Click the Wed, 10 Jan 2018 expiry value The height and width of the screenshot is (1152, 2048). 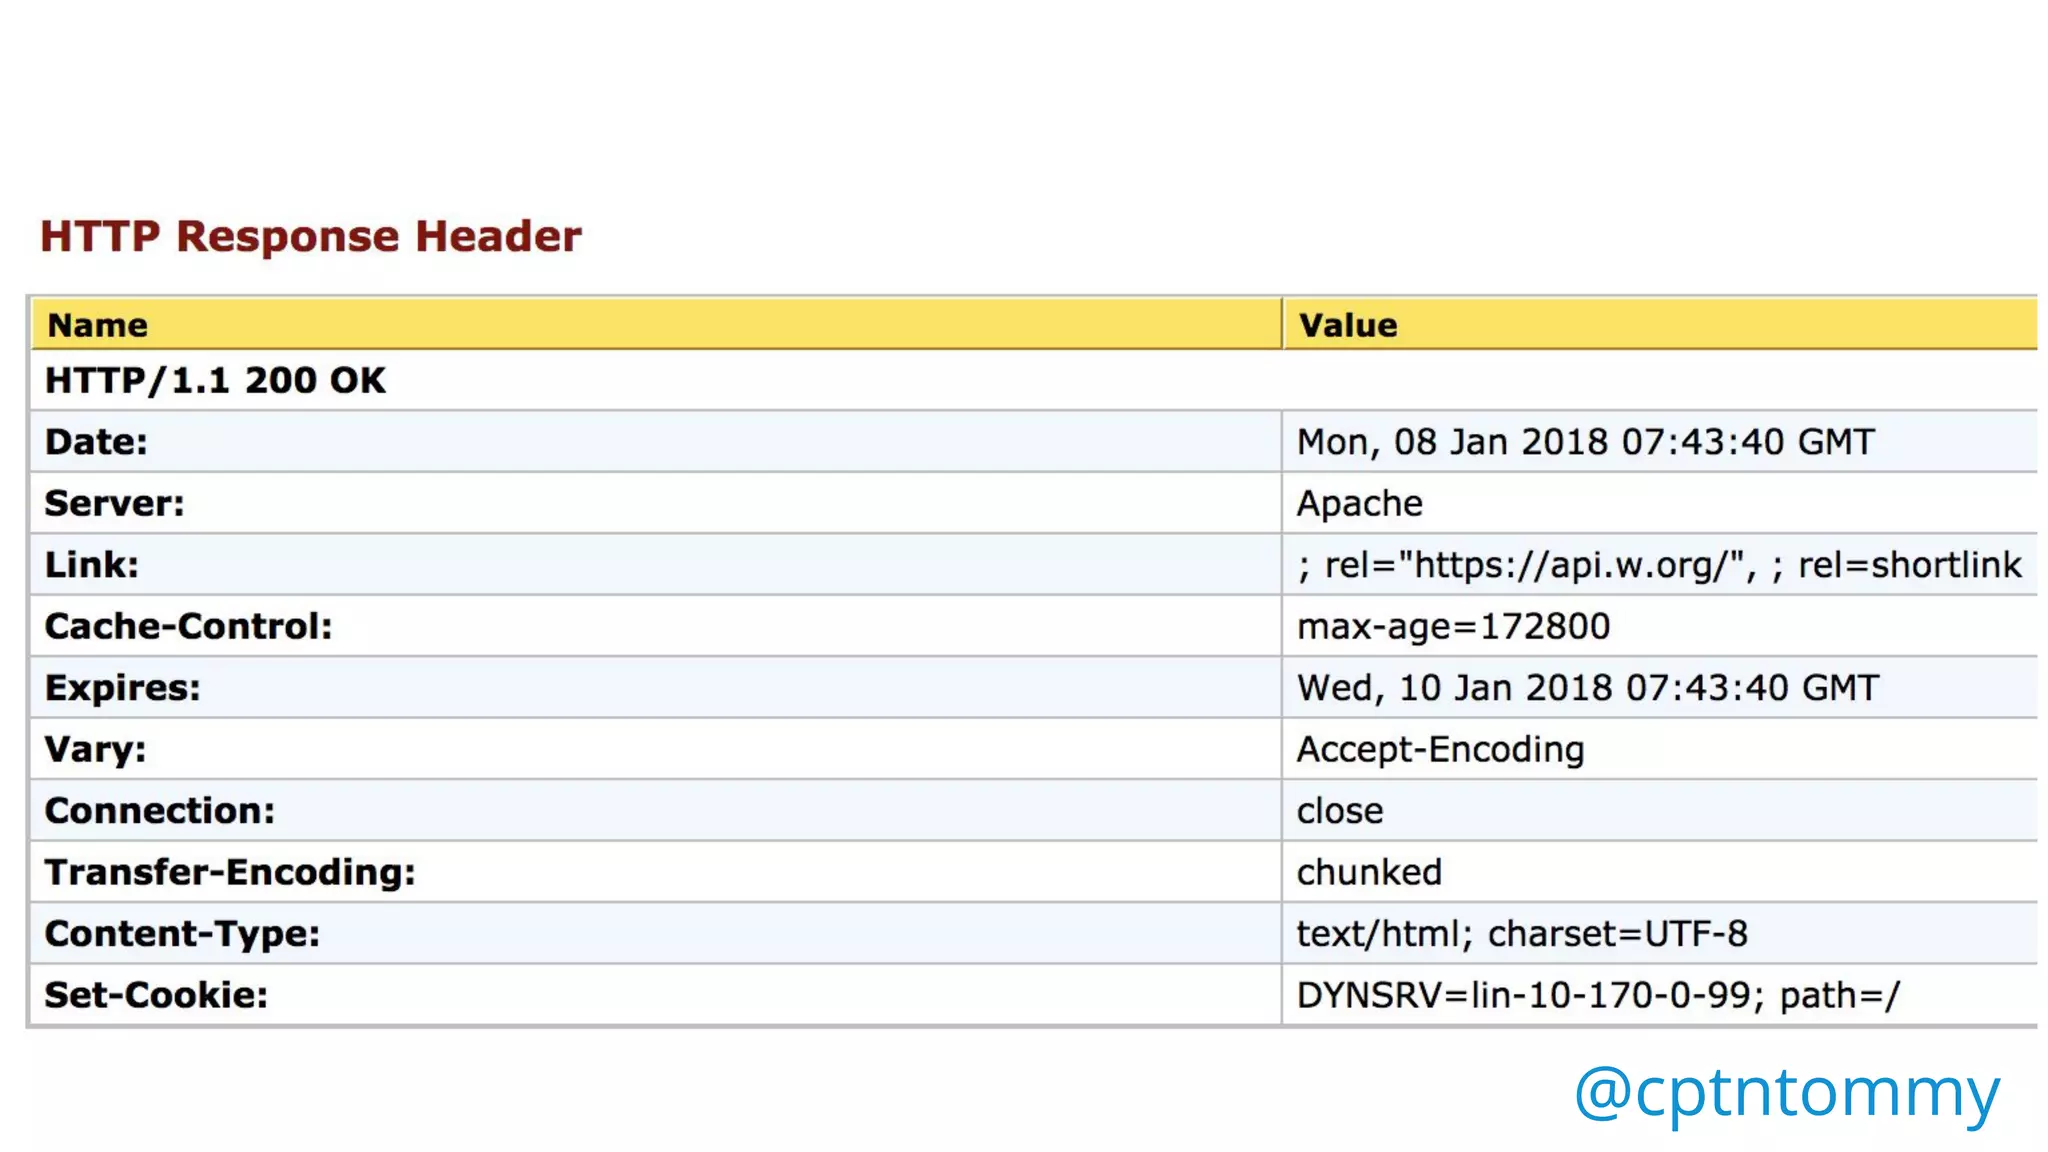click(x=1587, y=688)
